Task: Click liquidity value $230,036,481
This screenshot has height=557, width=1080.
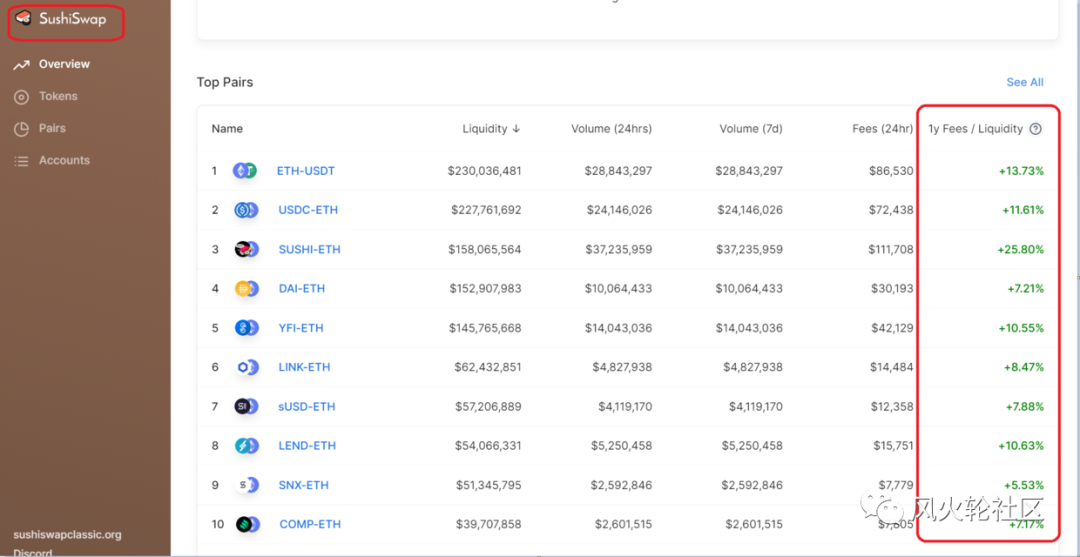Action: pyautogui.click(x=484, y=171)
